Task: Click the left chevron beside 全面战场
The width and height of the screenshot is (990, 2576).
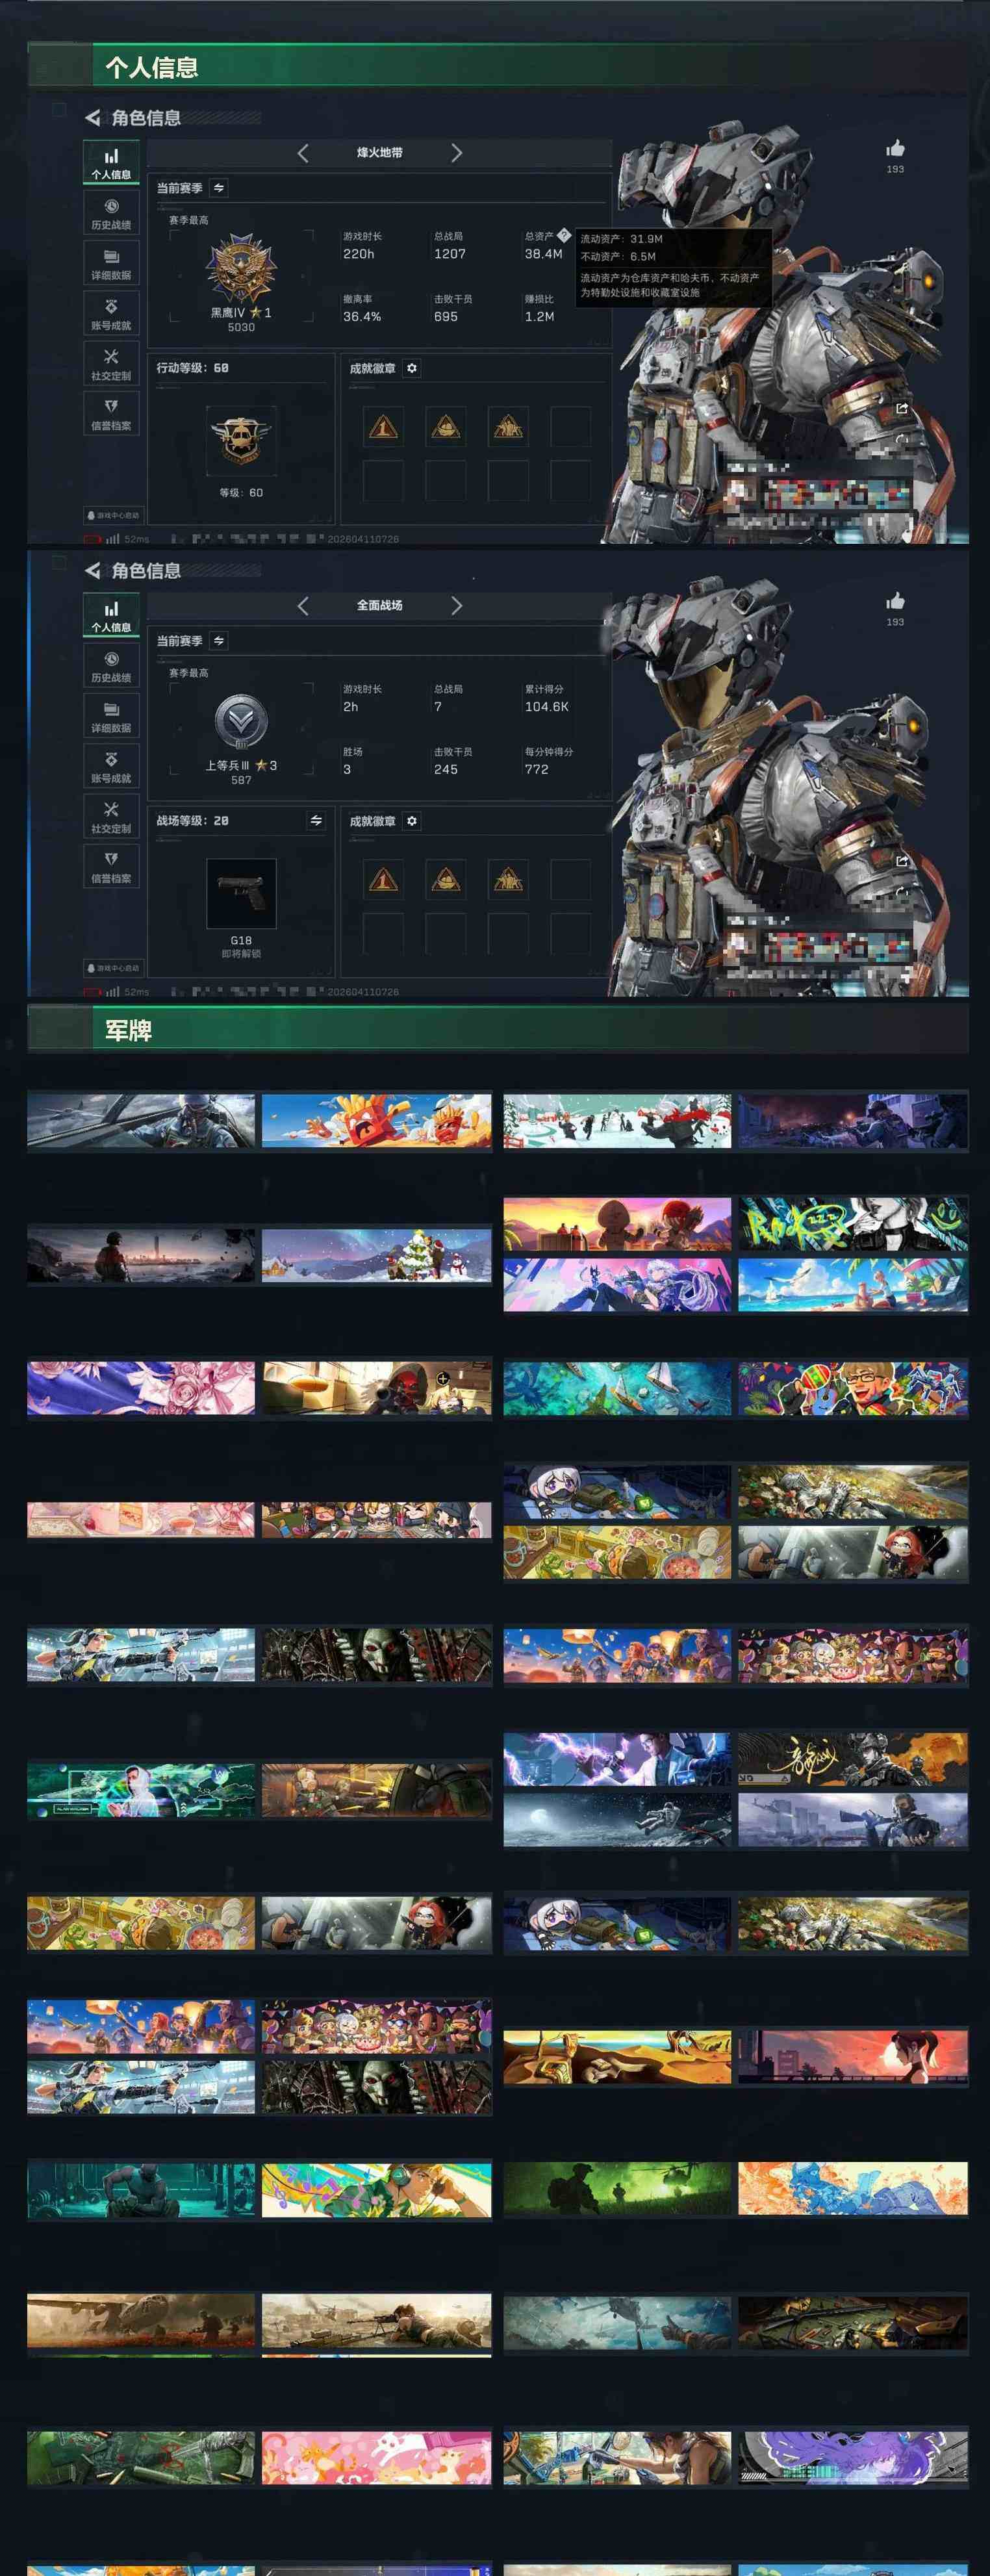Action: 303,606
